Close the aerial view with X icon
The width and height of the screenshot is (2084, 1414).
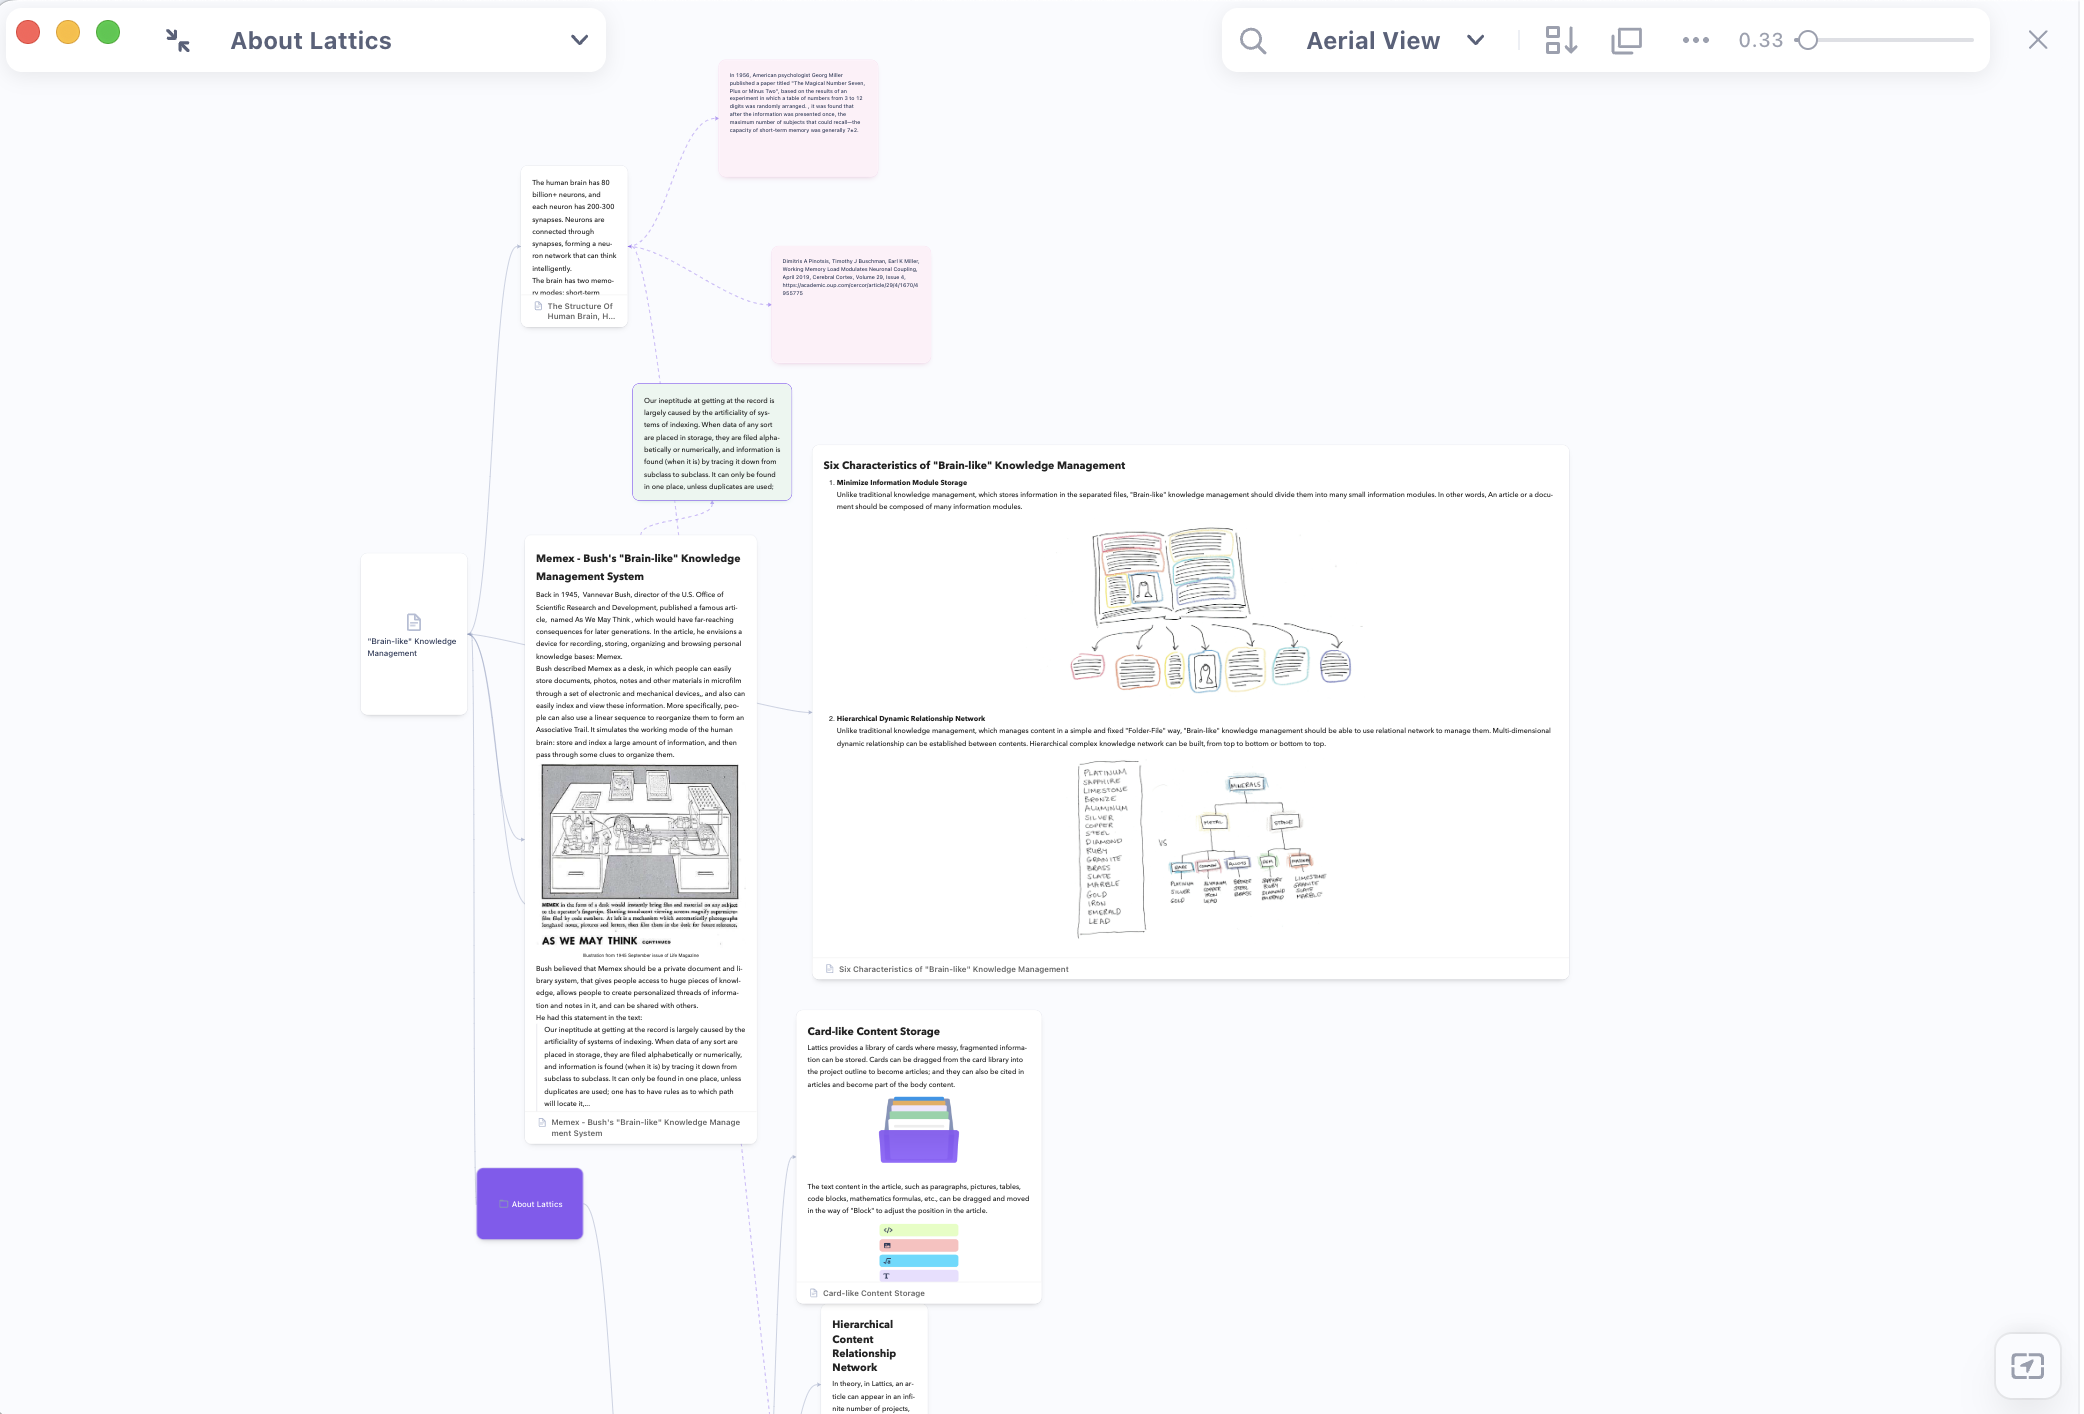point(2037,40)
